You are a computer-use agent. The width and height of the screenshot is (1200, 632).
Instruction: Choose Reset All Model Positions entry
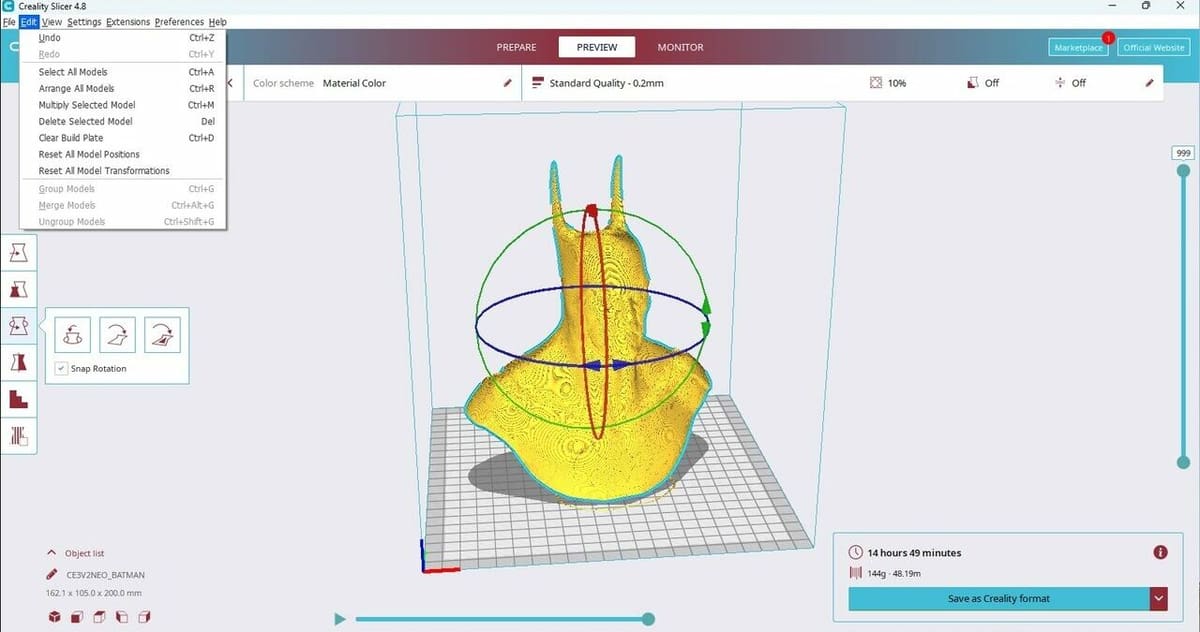point(125,154)
